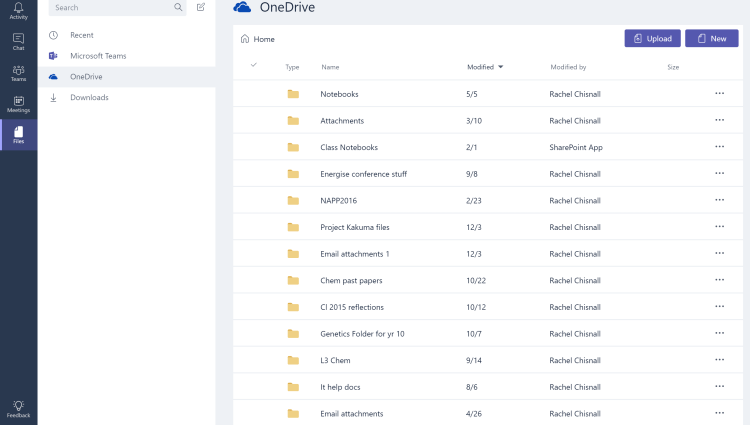This screenshot has width=750, height=425.
Task: Open the Downloads section
Action: pyautogui.click(x=89, y=97)
